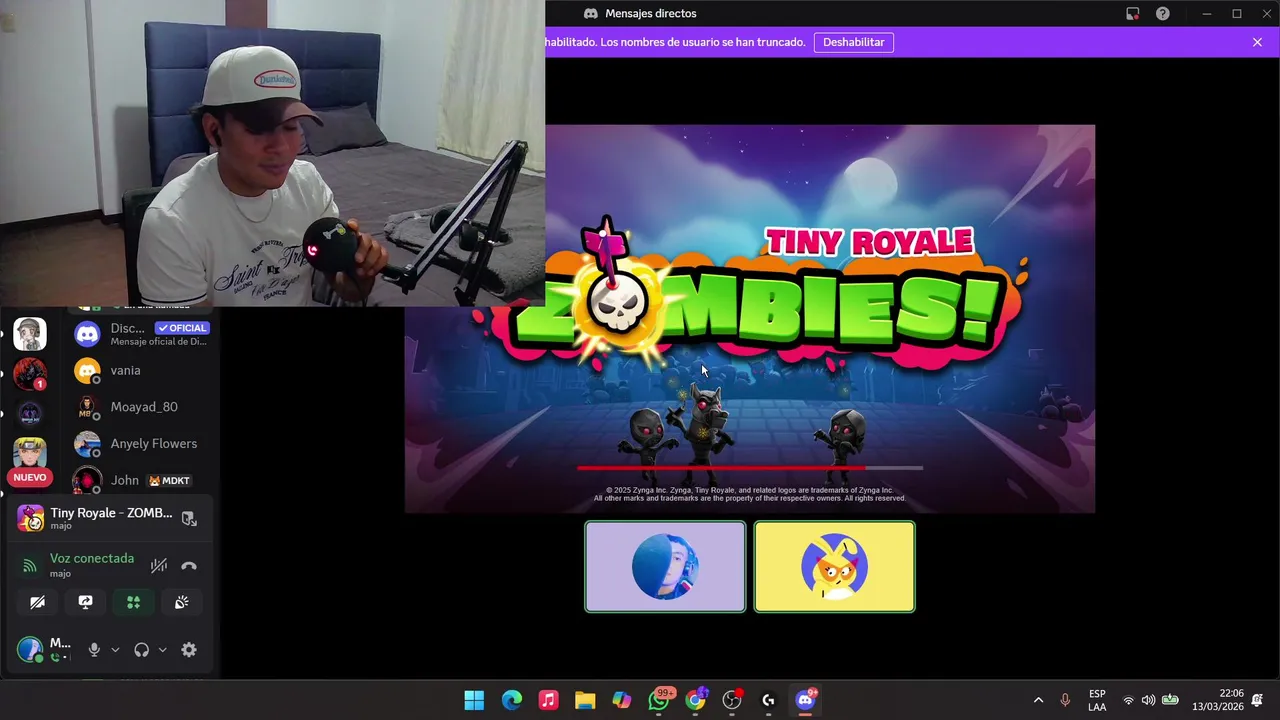Deafen audio with the headphones icon
Image resolution: width=1280 pixels, height=720 pixels.
pos(141,650)
